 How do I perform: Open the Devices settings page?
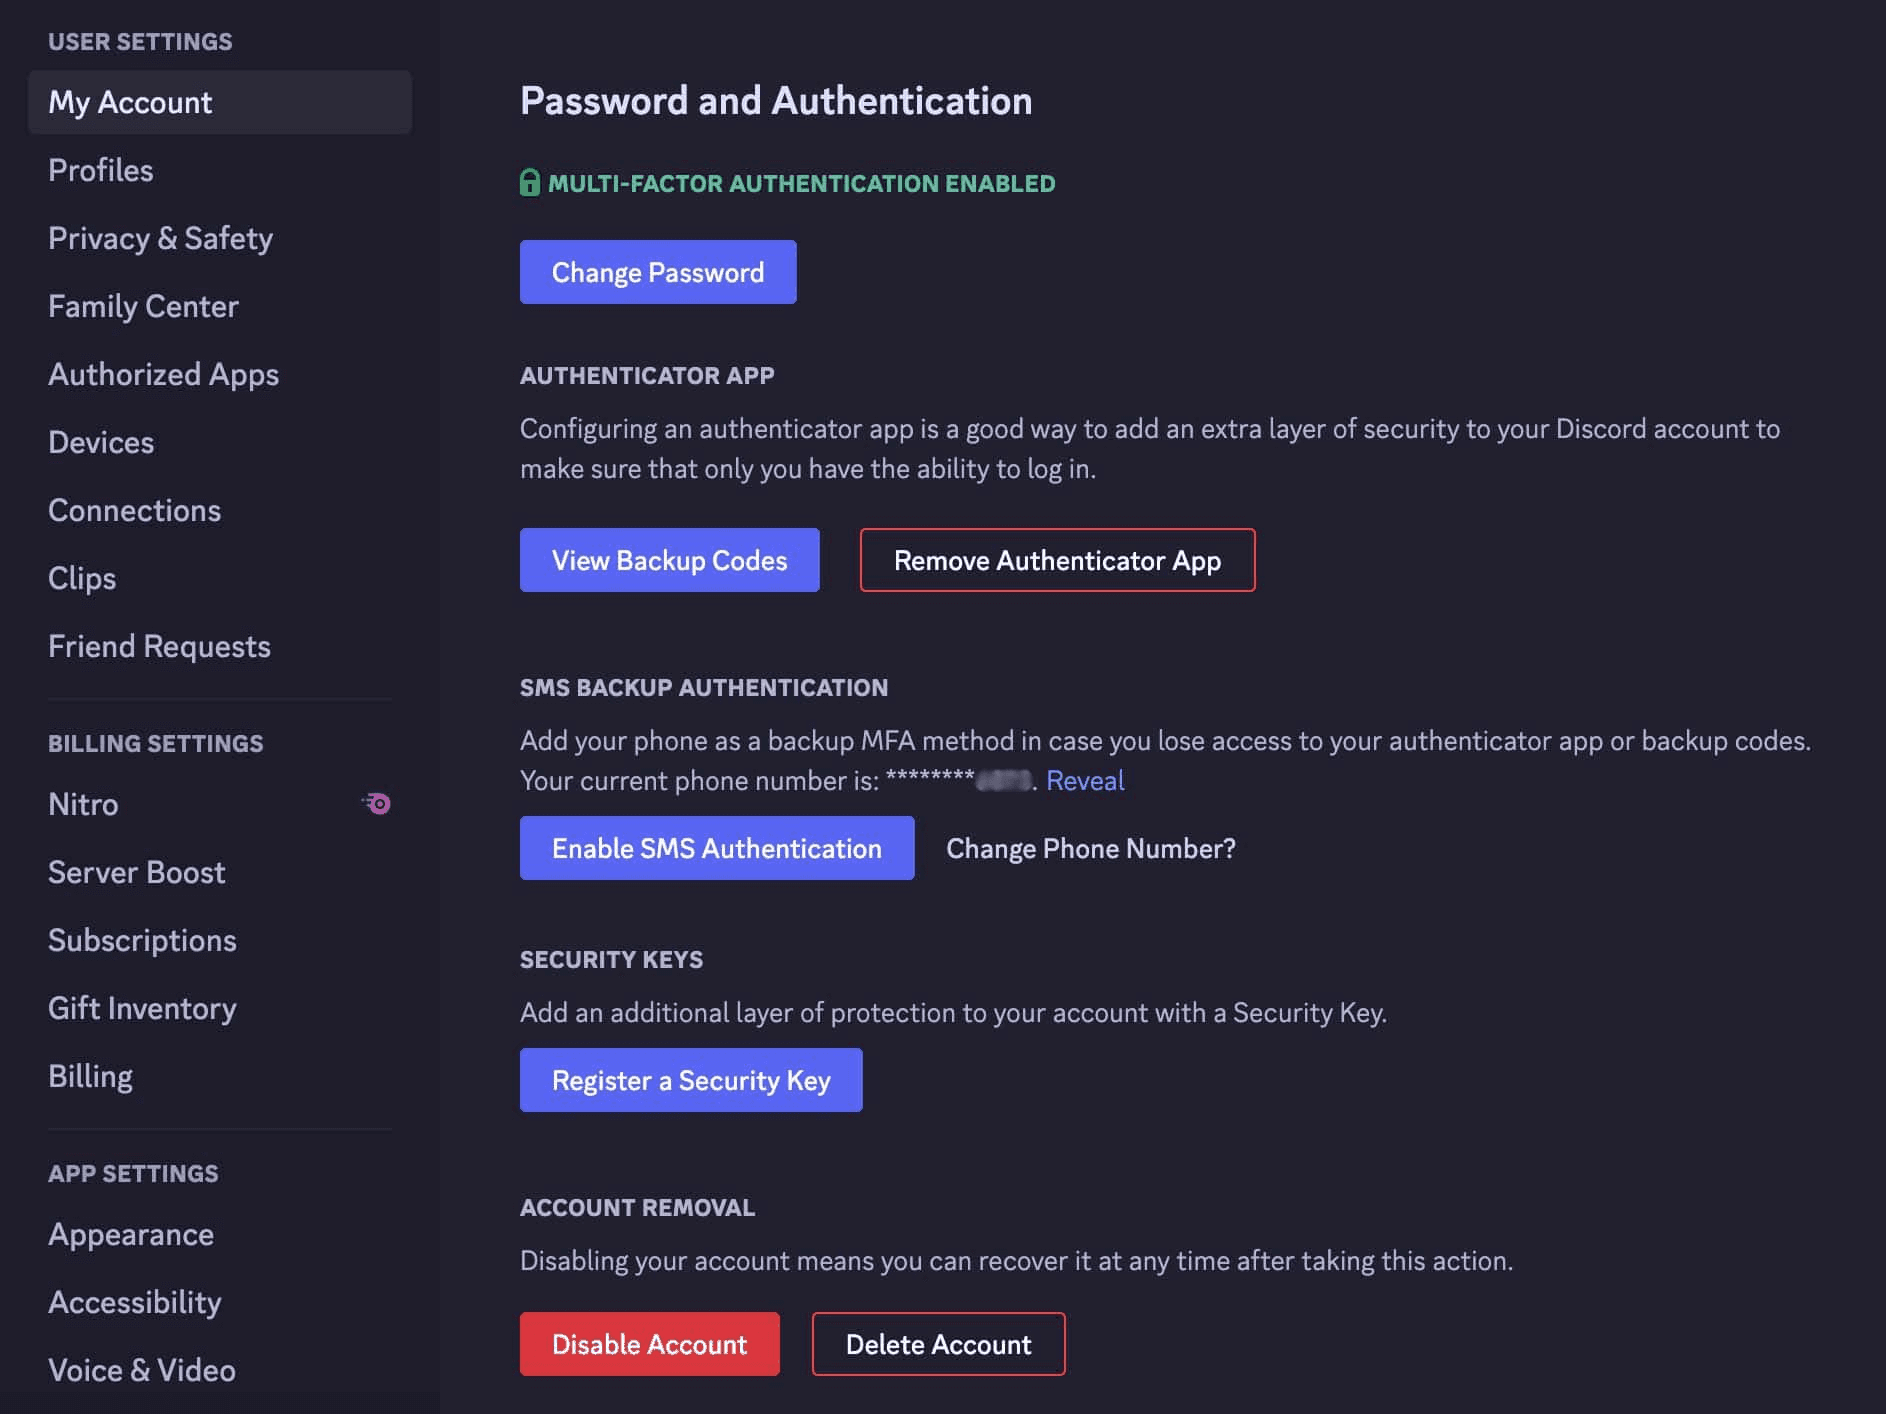click(x=220, y=442)
